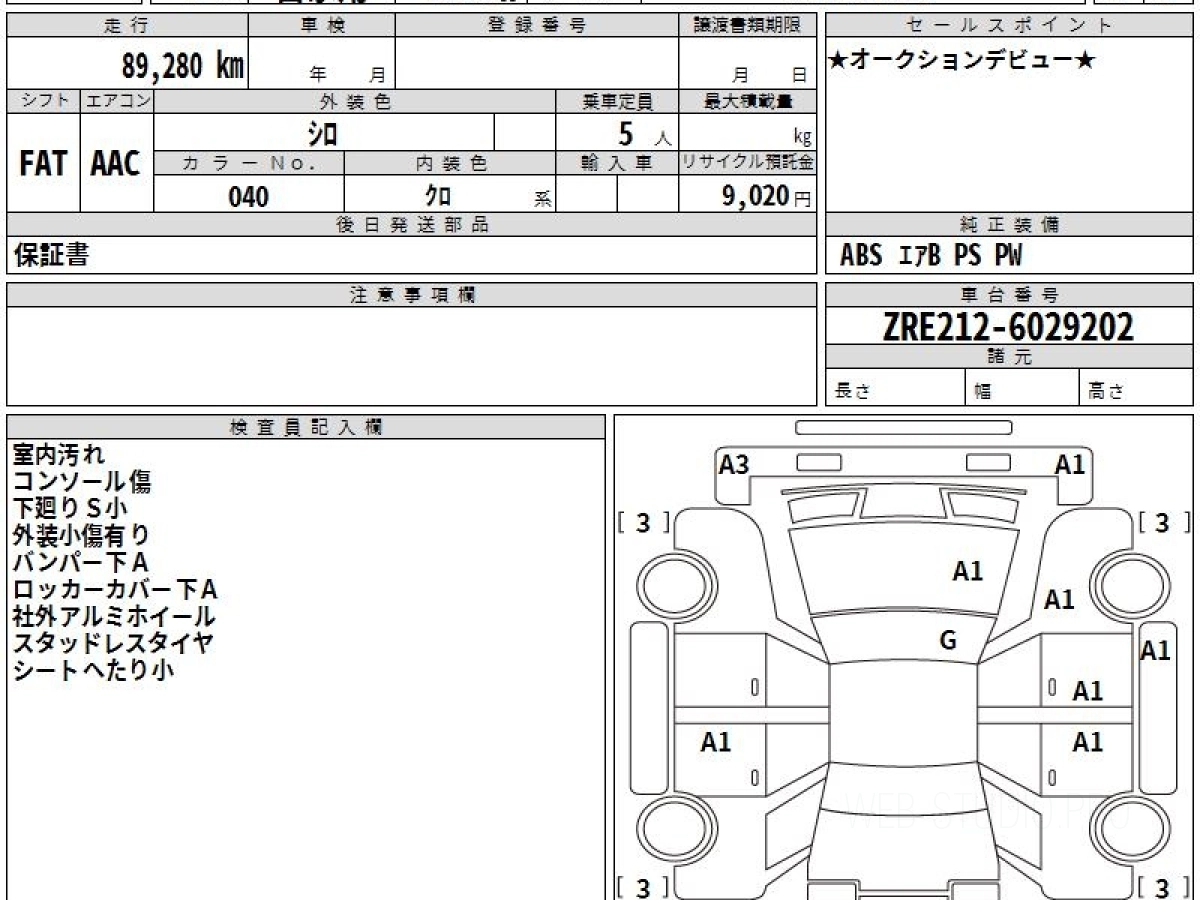
Task: Select the 外装色 header
Action: click(355, 101)
